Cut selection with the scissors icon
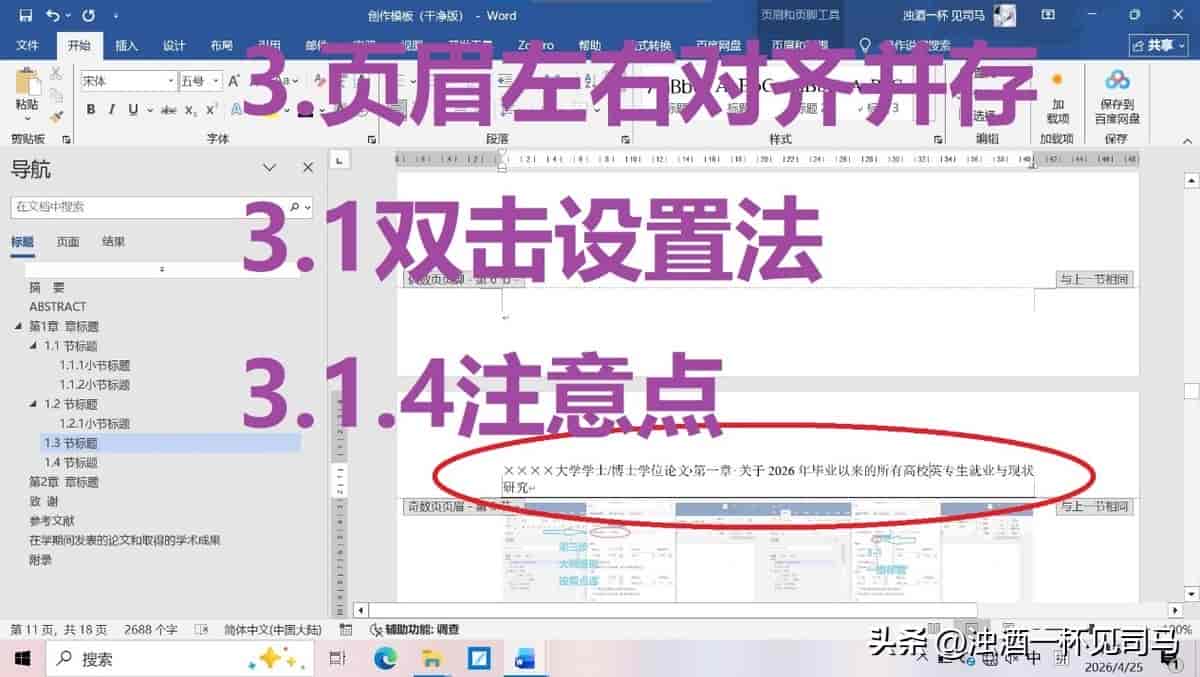Image resolution: width=1200 pixels, height=677 pixels. pos(56,73)
